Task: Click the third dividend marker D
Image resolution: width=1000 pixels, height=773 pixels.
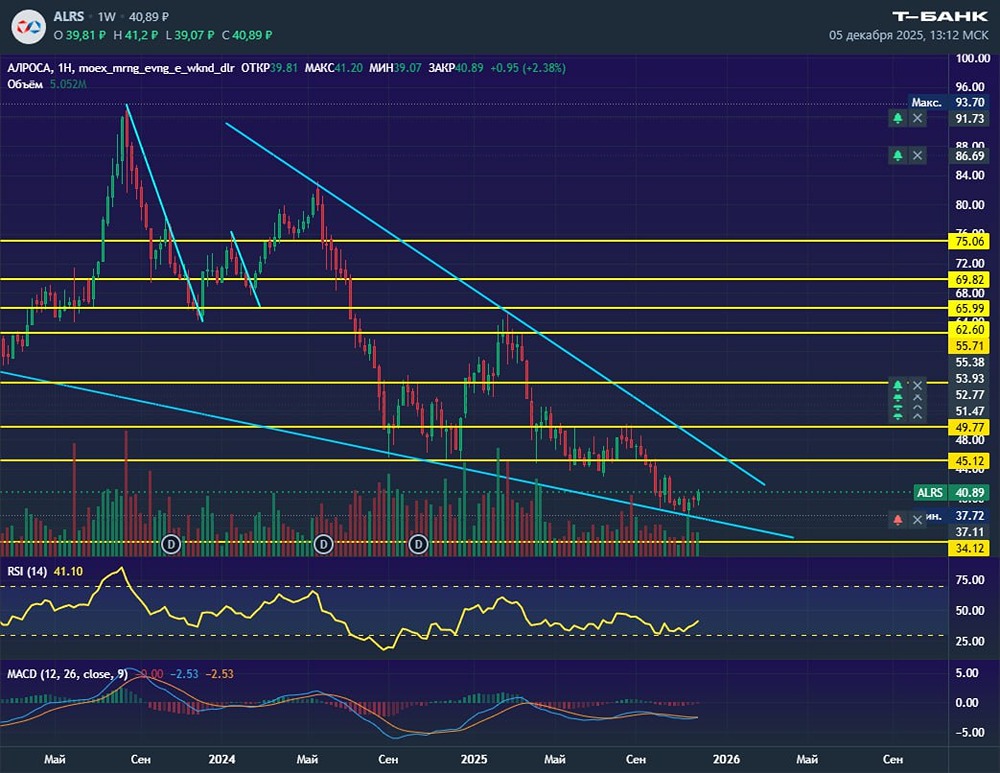Action: coord(419,543)
